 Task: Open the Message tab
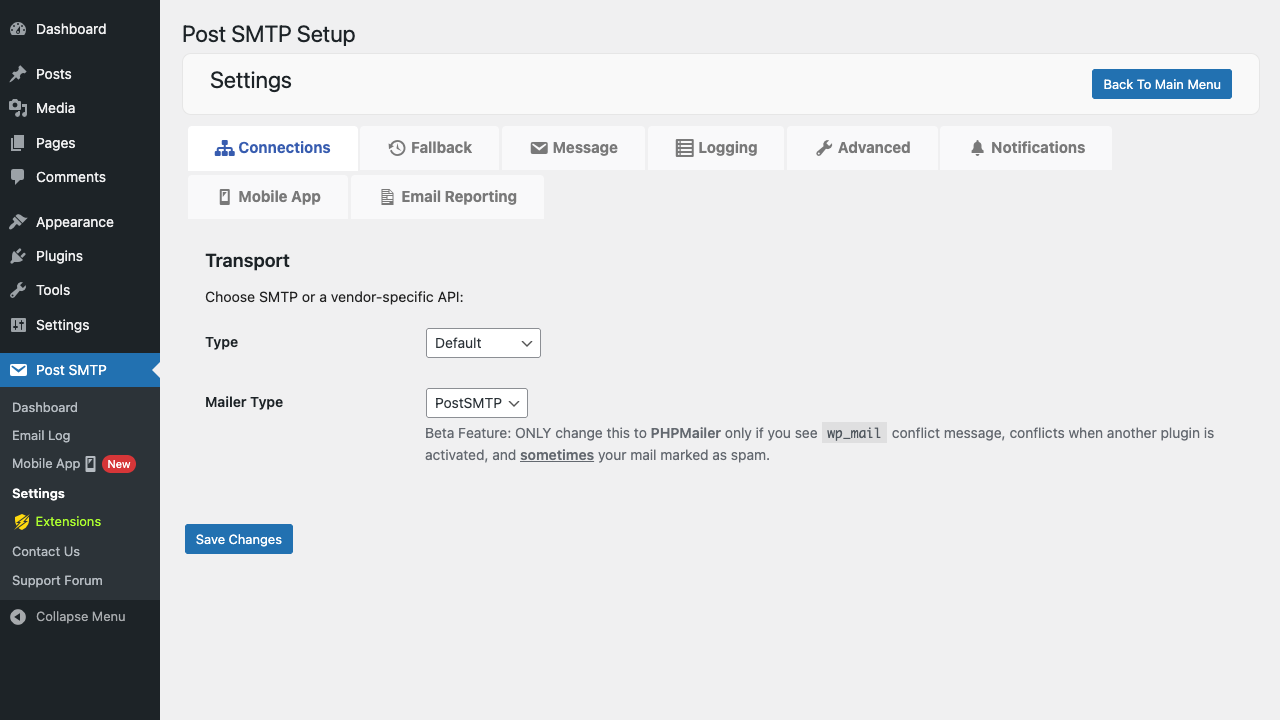click(x=574, y=148)
